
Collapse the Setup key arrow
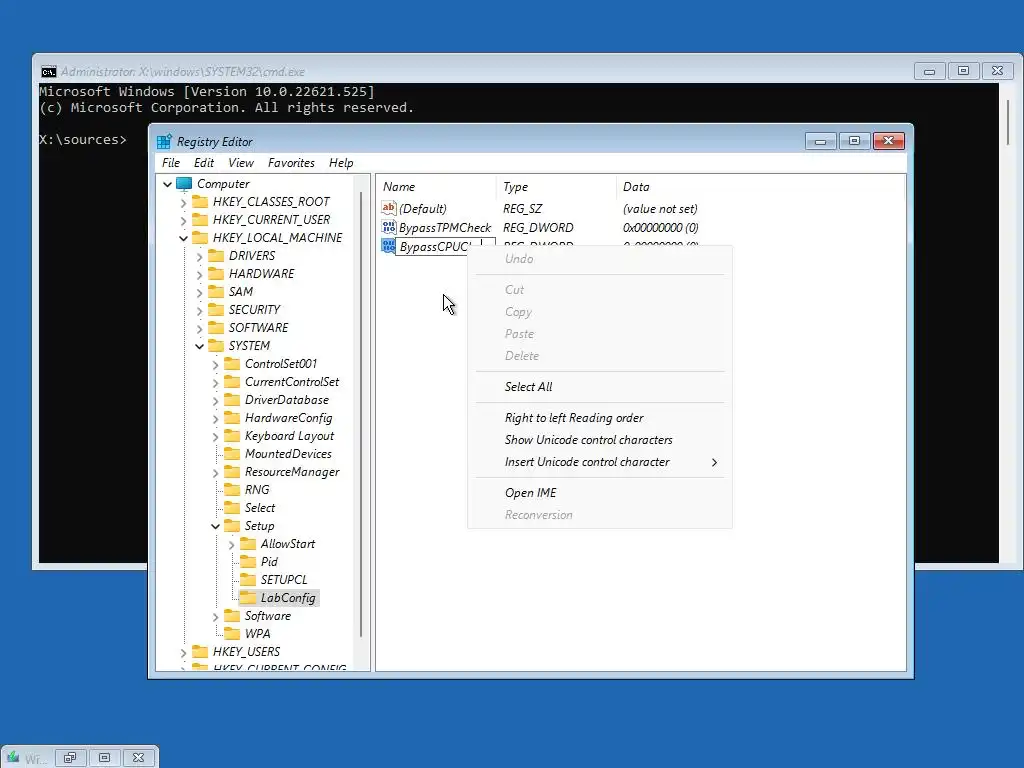(215, 526)
